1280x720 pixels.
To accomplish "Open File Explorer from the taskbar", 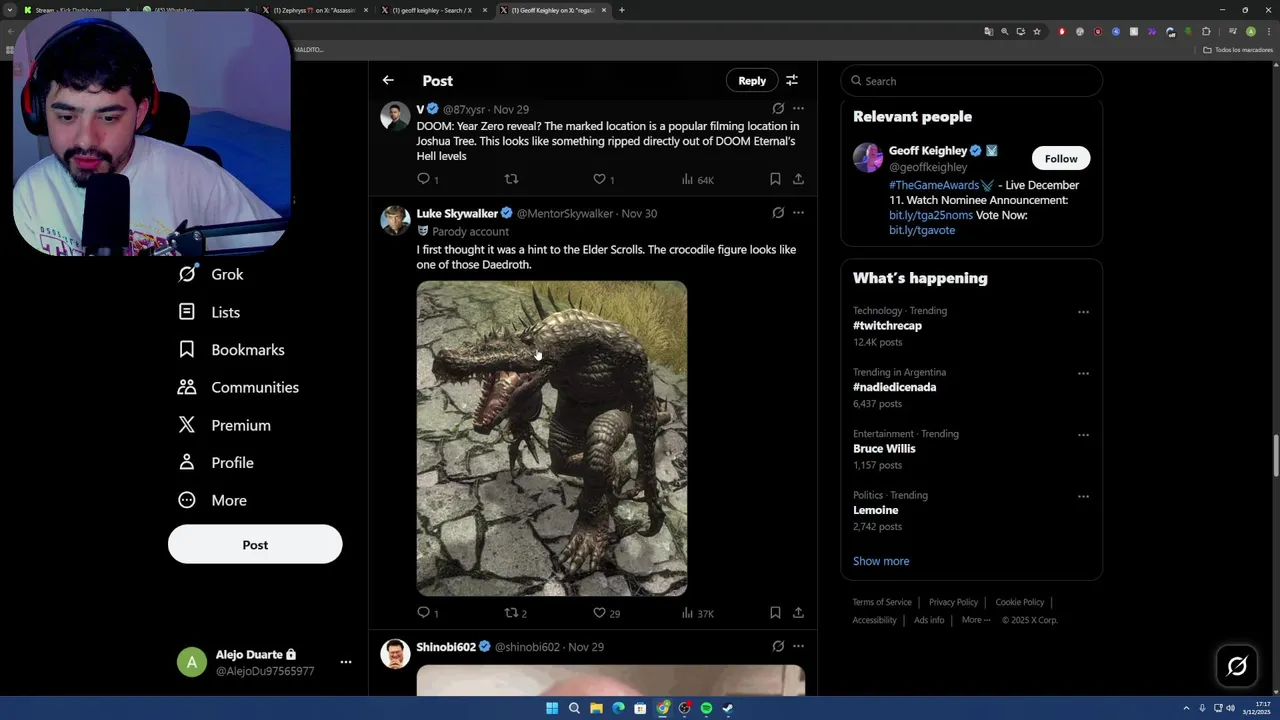I will click(596, 708).
